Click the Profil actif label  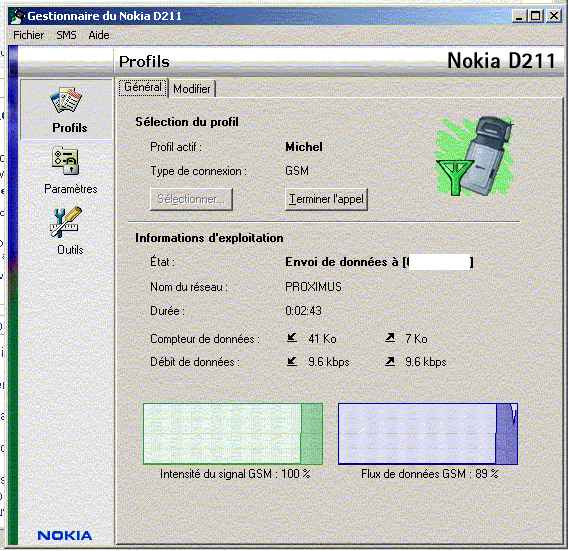pos(176,147)
